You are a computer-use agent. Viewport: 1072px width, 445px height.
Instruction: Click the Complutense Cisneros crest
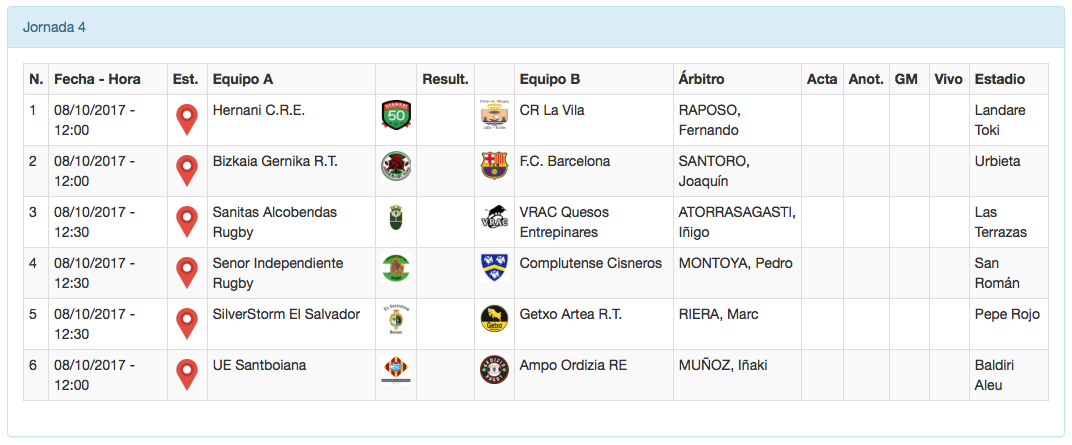pyautogui.click(x=495, y=268)
